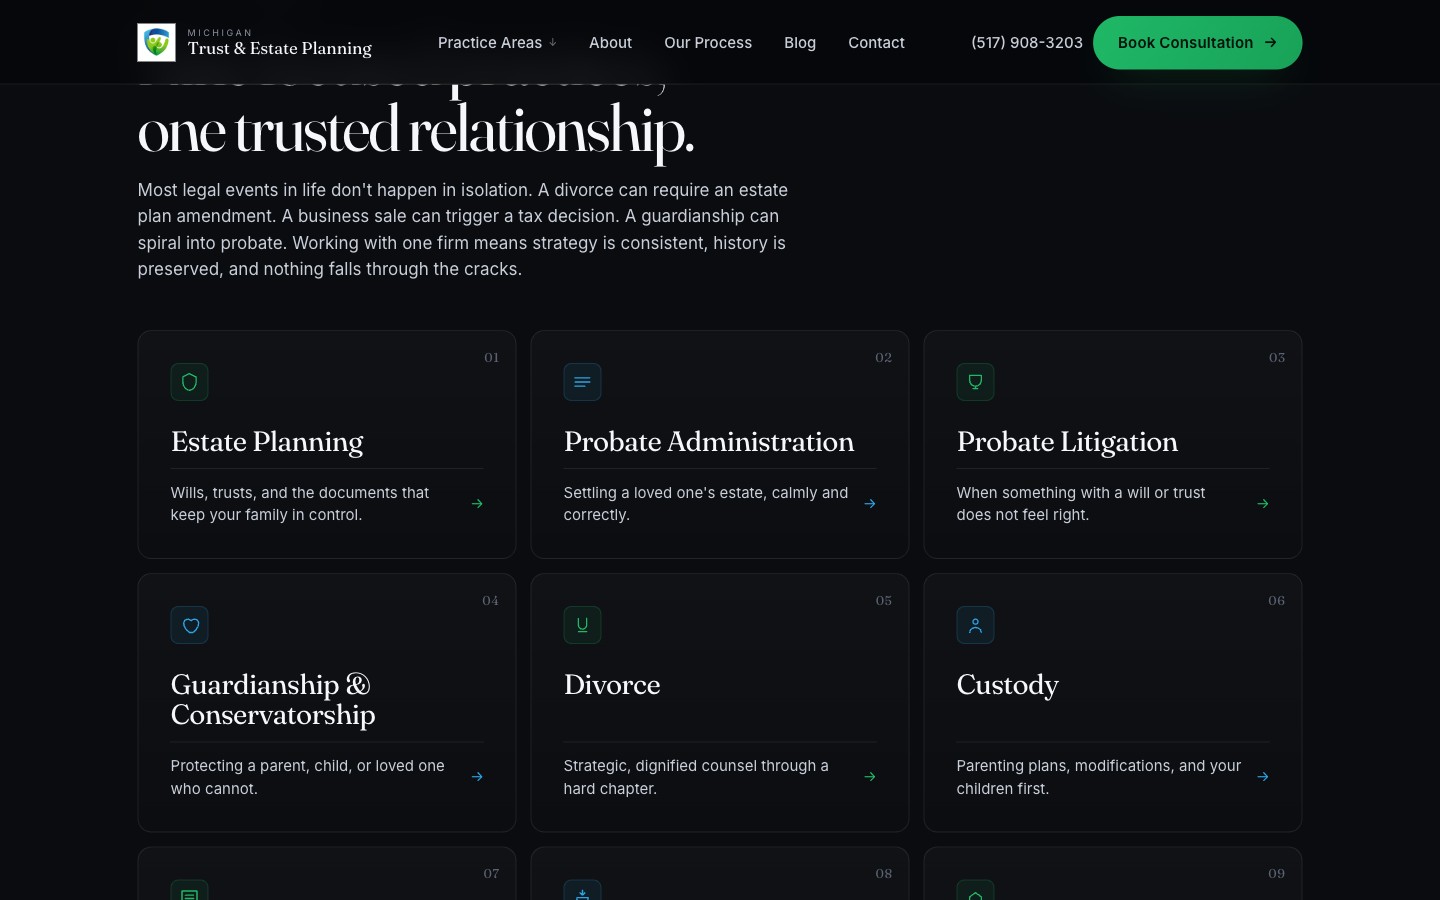The height and width of the screenshot is (900, 1440).
Task: Open the Divorce practice area heading
Action: tap(612, 685)
